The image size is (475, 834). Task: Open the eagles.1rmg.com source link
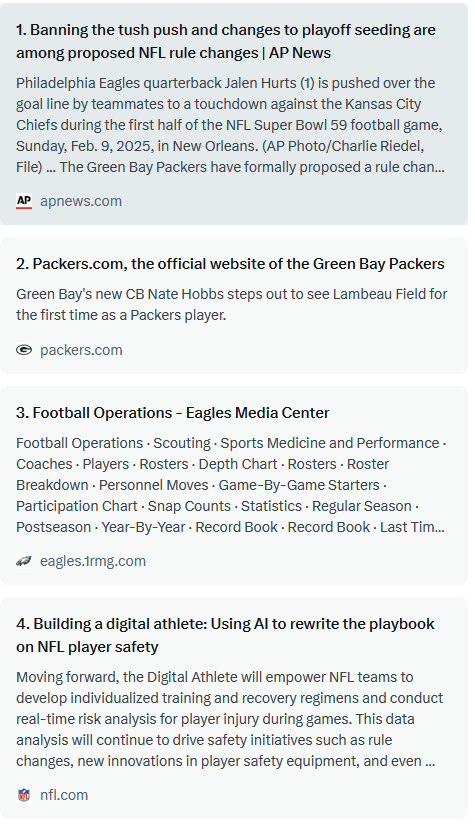93,561
